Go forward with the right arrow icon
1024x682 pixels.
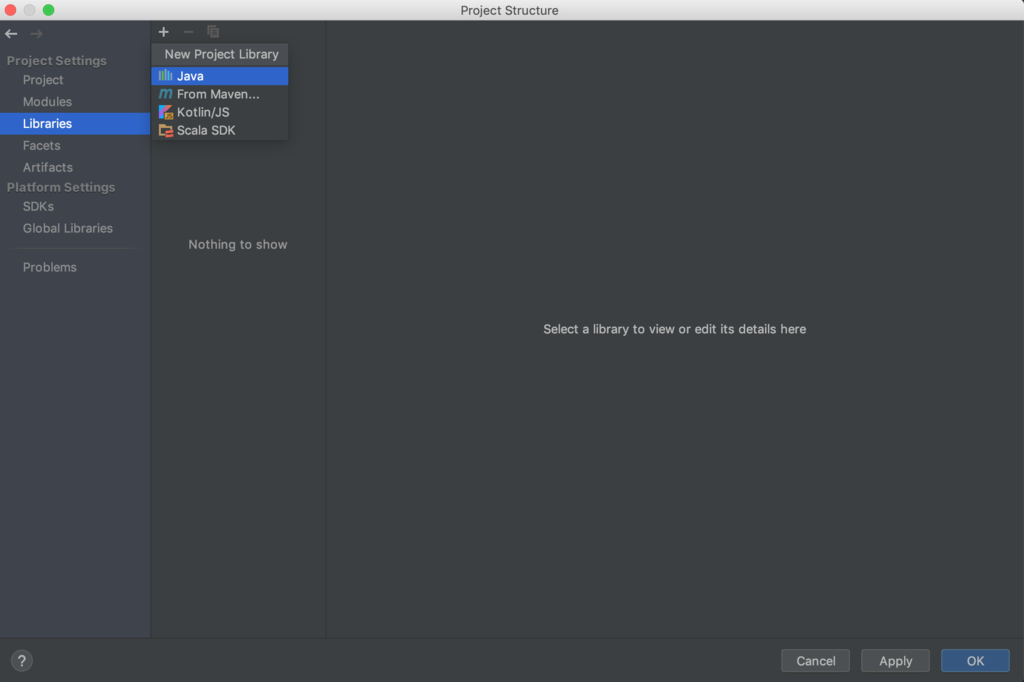(x=37, y=33)
